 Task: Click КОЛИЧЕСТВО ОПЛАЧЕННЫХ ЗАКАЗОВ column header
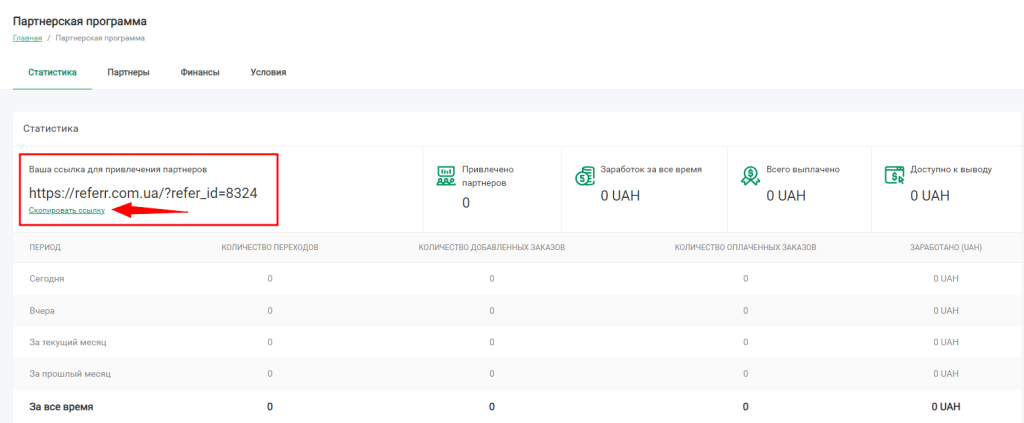tap(745, 246)
